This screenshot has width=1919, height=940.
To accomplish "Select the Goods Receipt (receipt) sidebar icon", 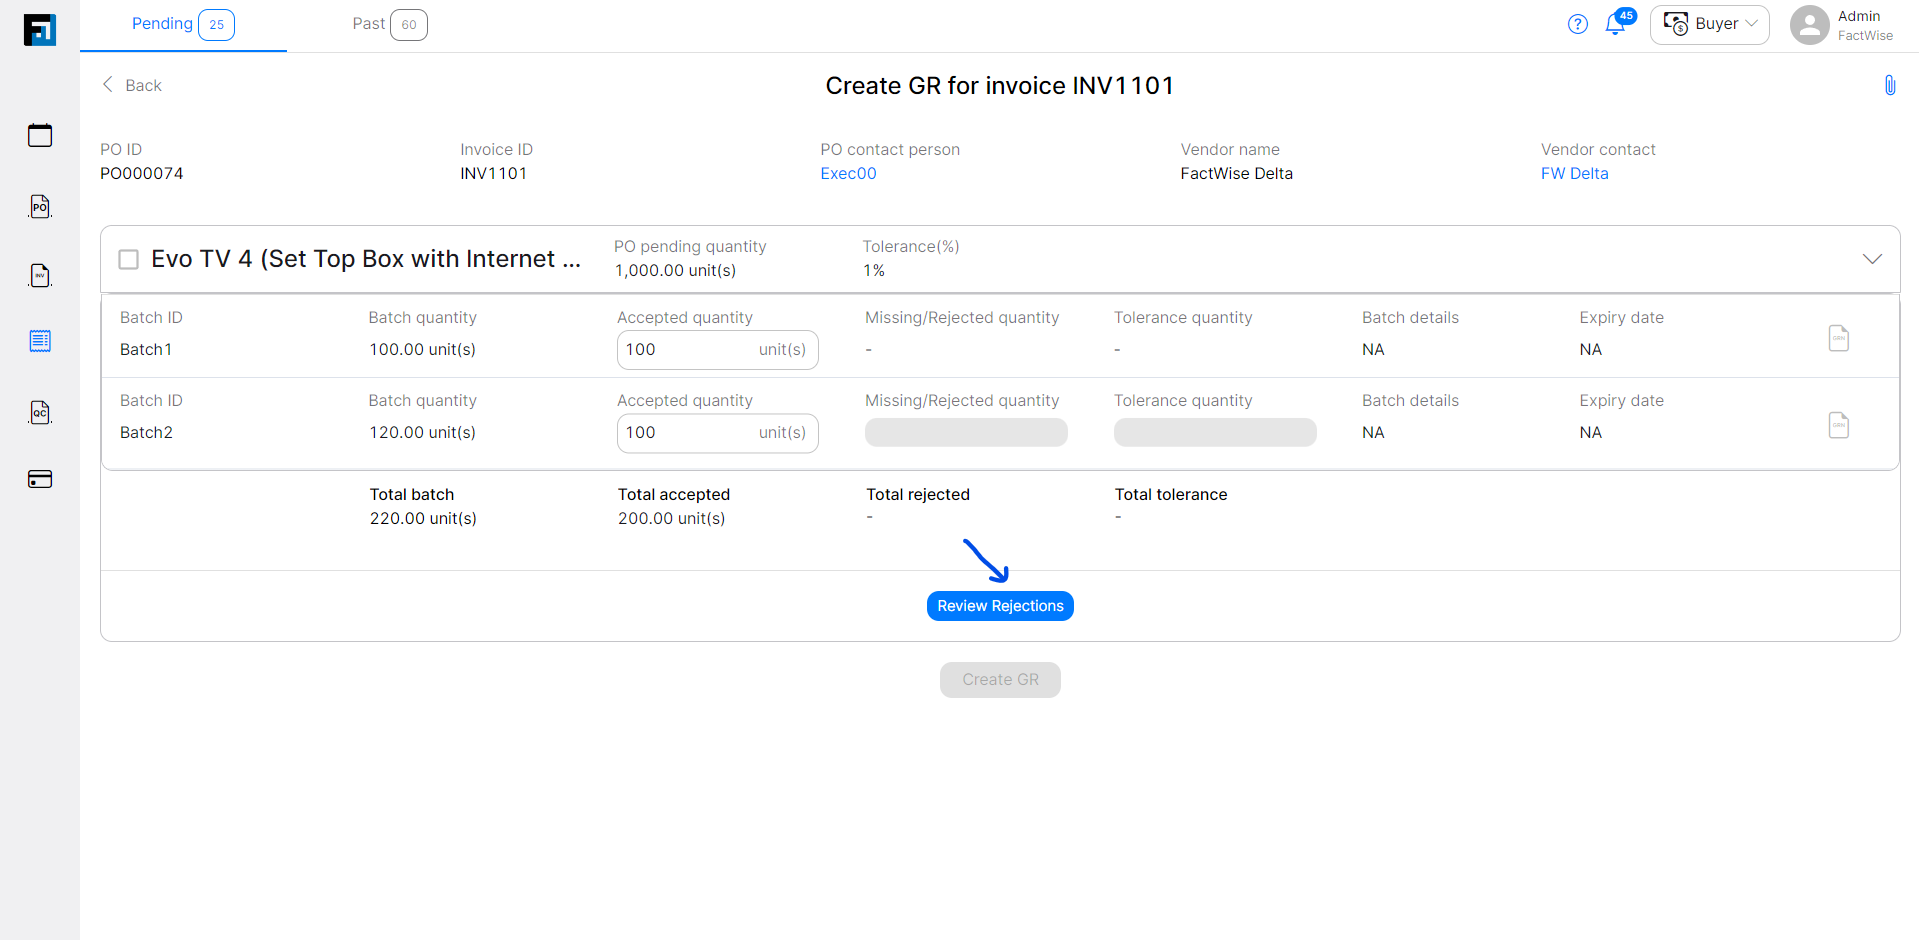I will 39,341.
